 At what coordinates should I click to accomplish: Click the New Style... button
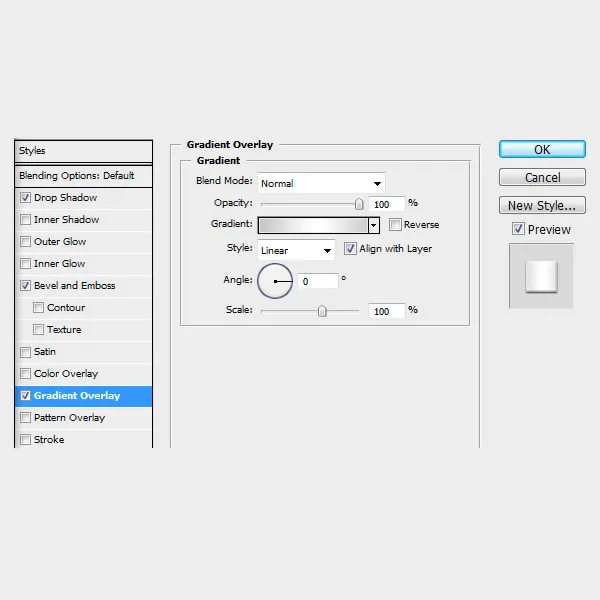click(542, 205)
